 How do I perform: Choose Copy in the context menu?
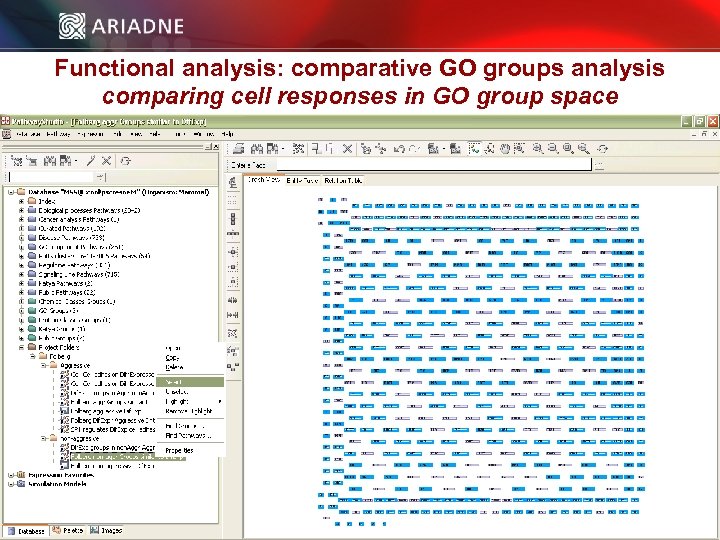pos(172,358)
